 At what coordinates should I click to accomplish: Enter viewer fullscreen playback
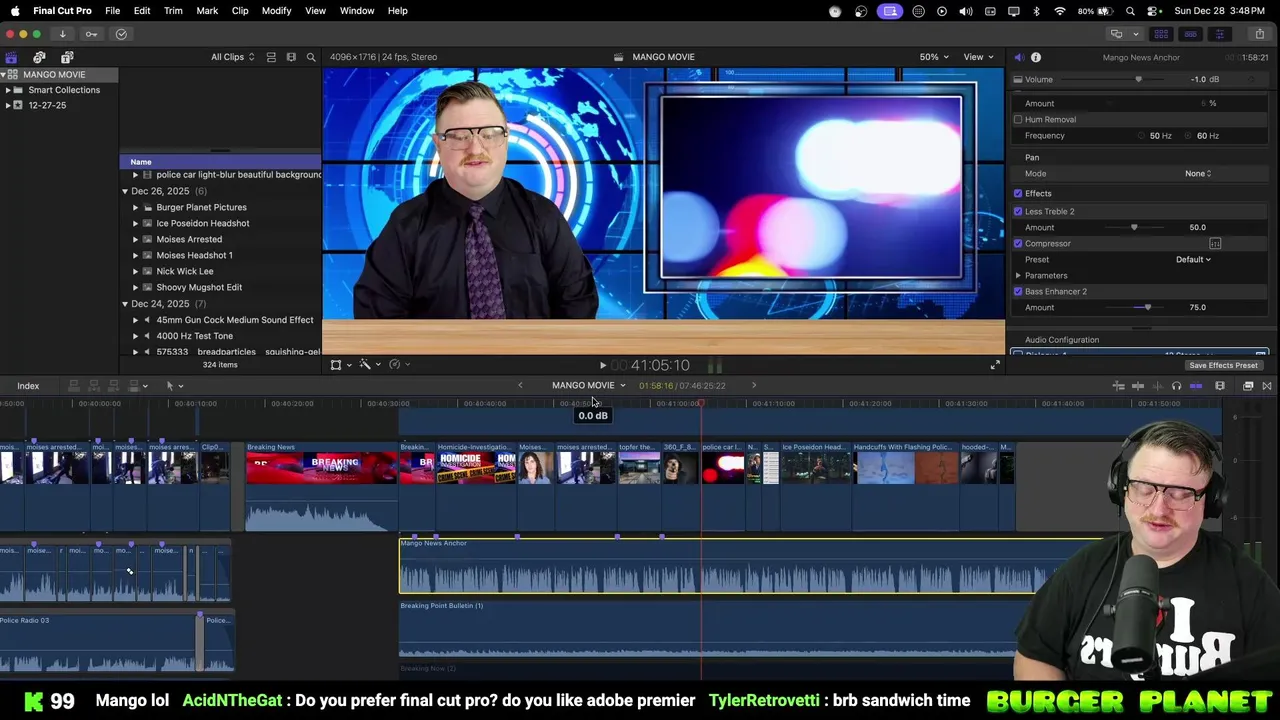pos(994,365)
